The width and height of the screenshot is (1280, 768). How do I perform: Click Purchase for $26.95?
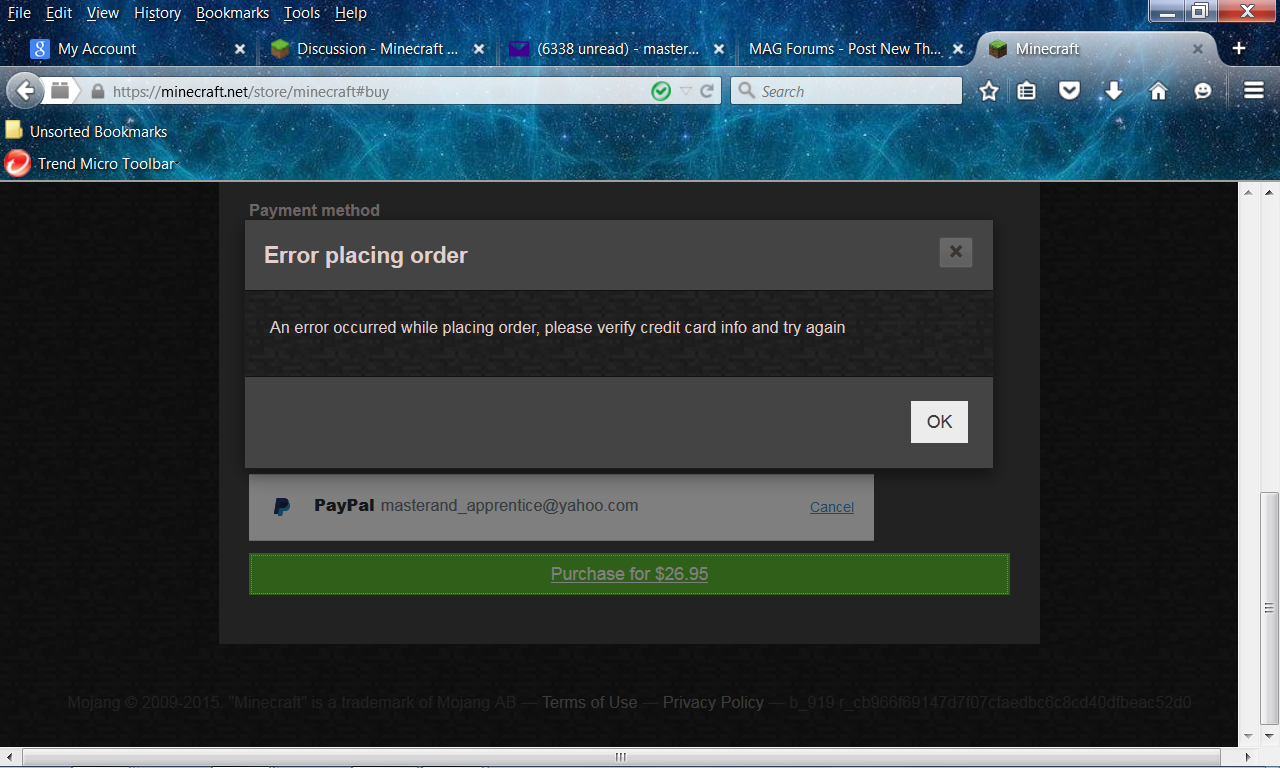(x=629, y=574)
